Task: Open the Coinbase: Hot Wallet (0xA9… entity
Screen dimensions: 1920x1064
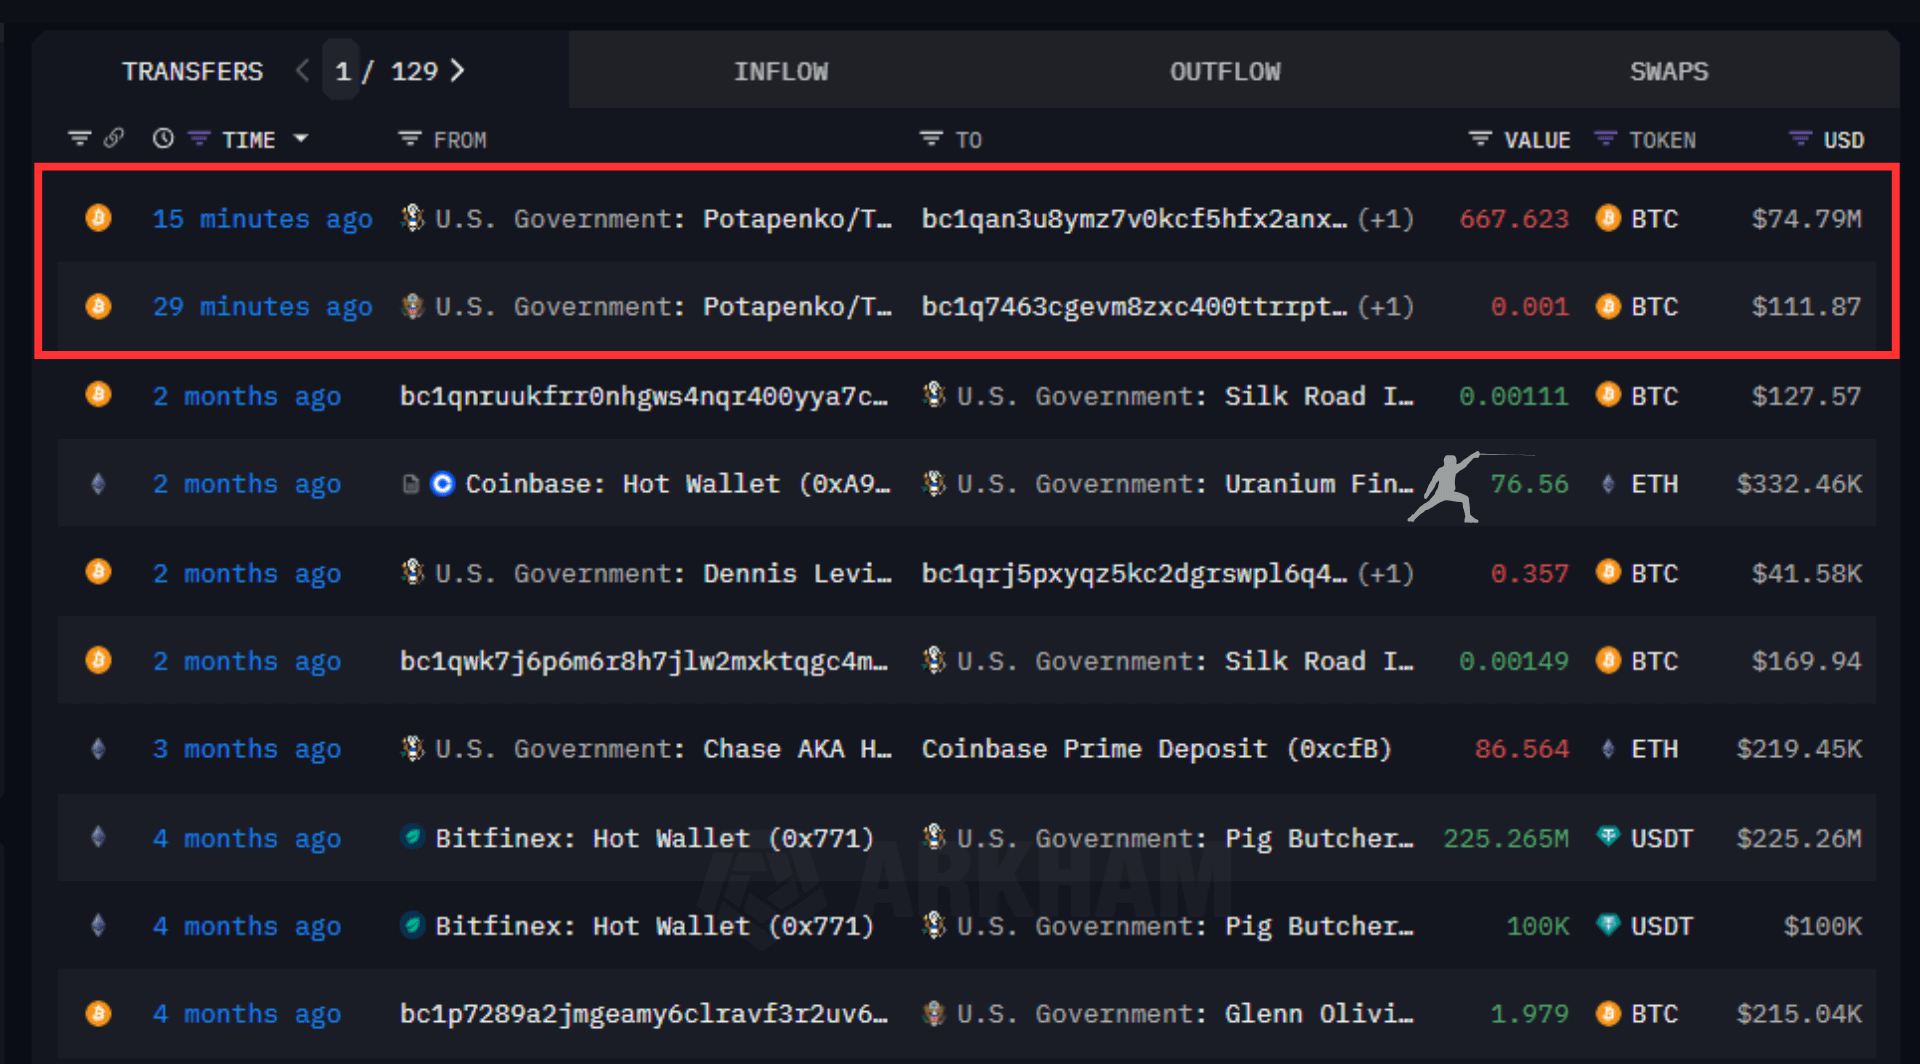Action: 678,484
